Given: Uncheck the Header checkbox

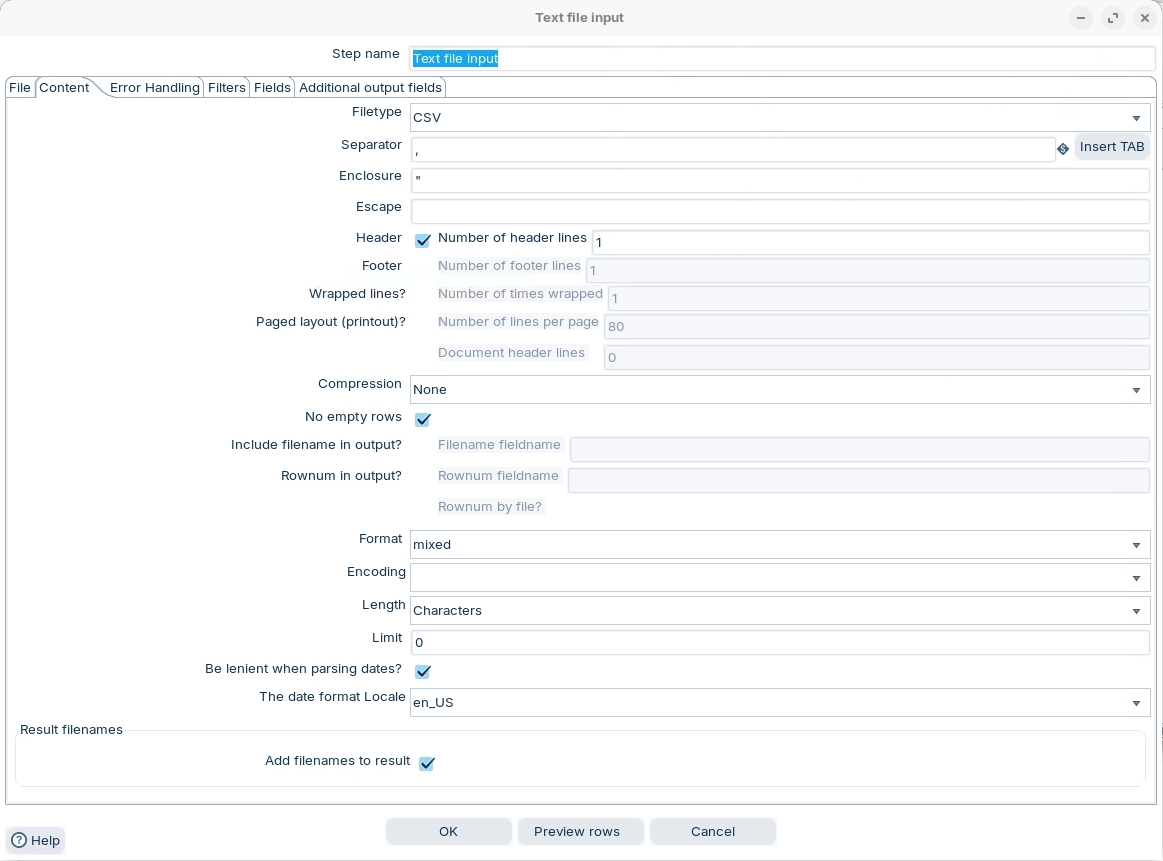Looking at the screenshot, I should (x=423, y=241).
